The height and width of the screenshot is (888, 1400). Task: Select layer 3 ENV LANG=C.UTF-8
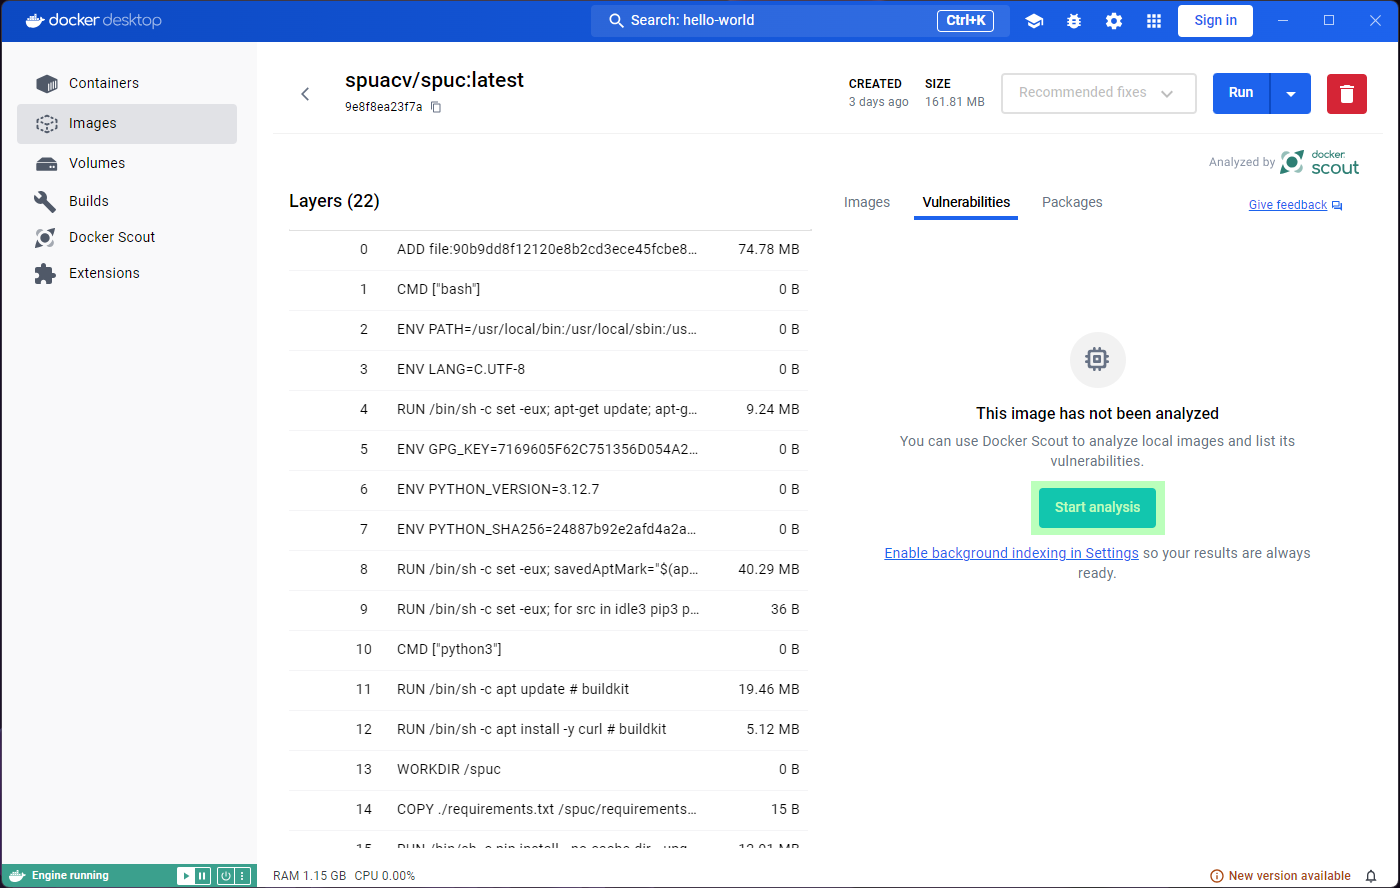pyautogui.click(x=550, y=369)
